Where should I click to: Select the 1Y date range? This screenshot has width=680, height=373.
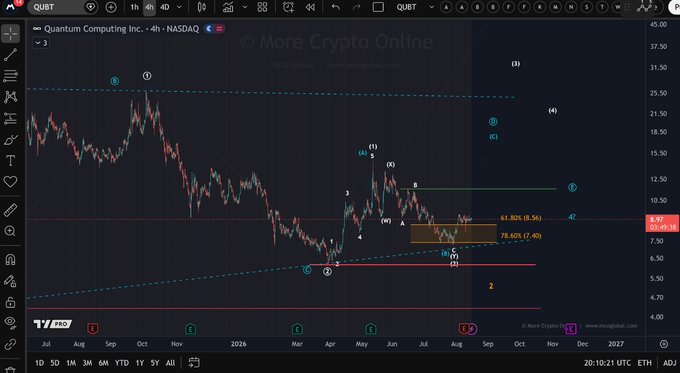pos(140,363)
